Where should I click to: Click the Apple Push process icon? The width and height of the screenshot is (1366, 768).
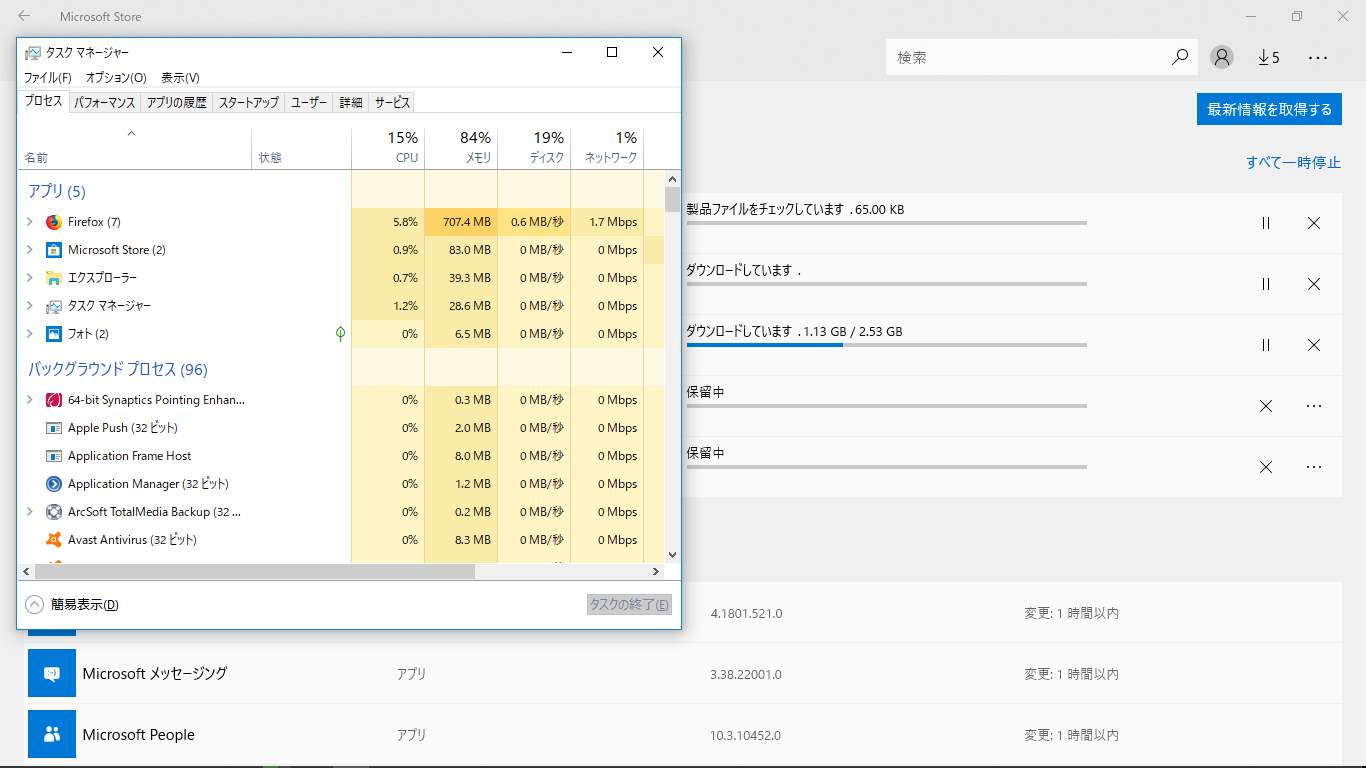coord(54,428)
